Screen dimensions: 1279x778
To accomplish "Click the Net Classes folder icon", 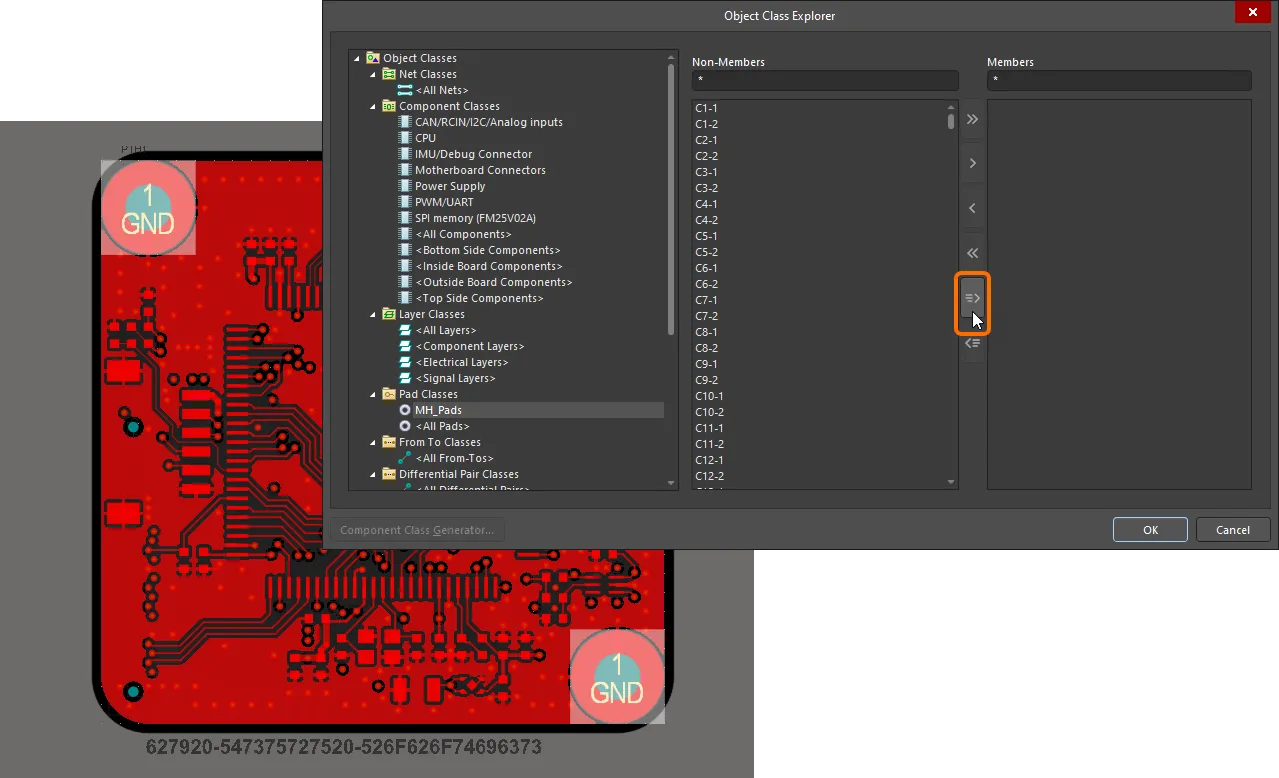I will (x=389, y=74).
